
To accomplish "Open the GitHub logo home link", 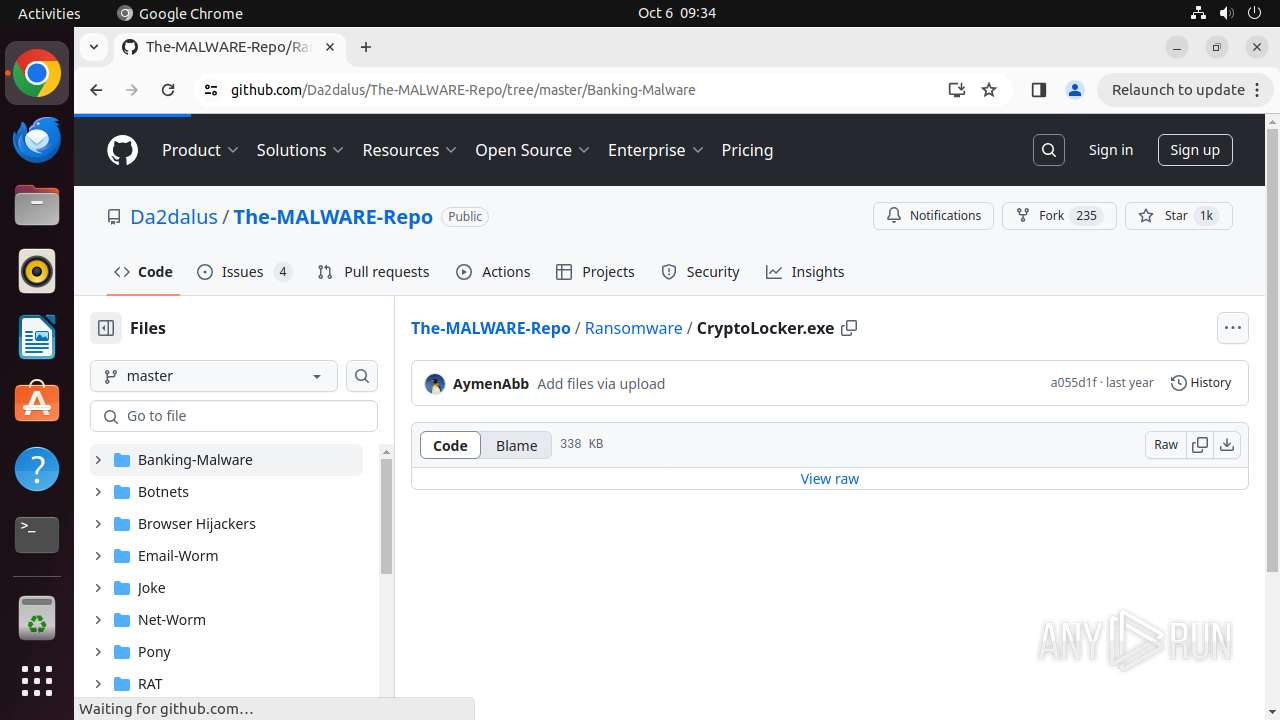I will tap(122, 150).
